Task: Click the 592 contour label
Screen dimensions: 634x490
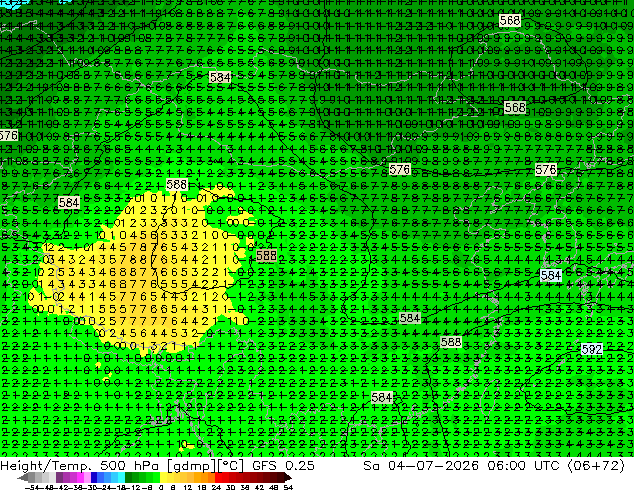Action: (x=592, y=349)
